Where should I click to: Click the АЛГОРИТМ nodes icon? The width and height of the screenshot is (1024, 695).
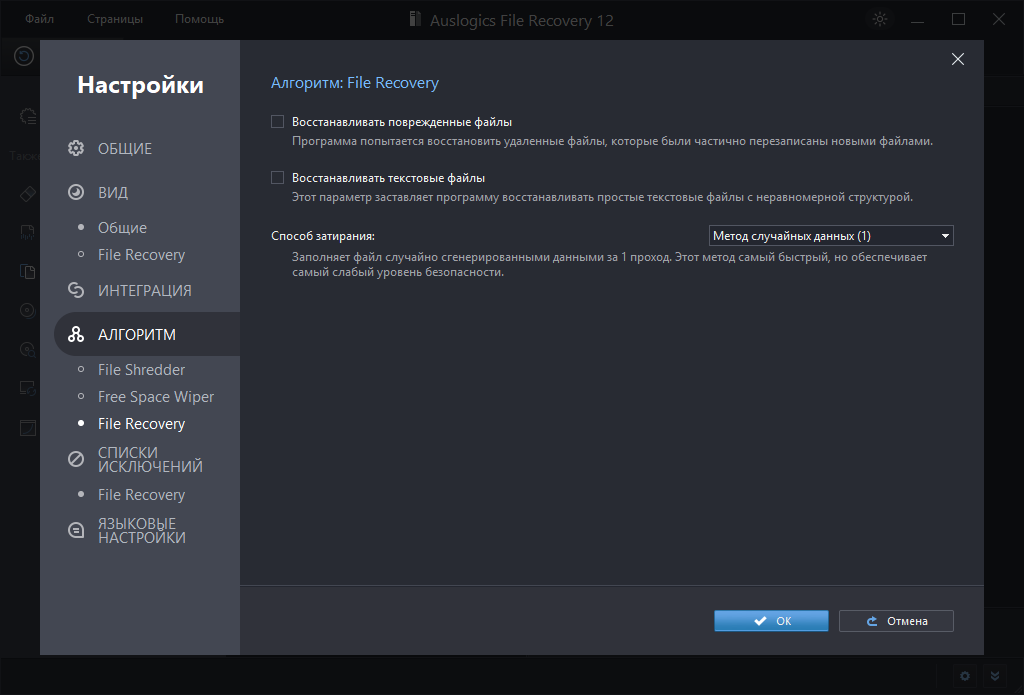click(76, 335)
